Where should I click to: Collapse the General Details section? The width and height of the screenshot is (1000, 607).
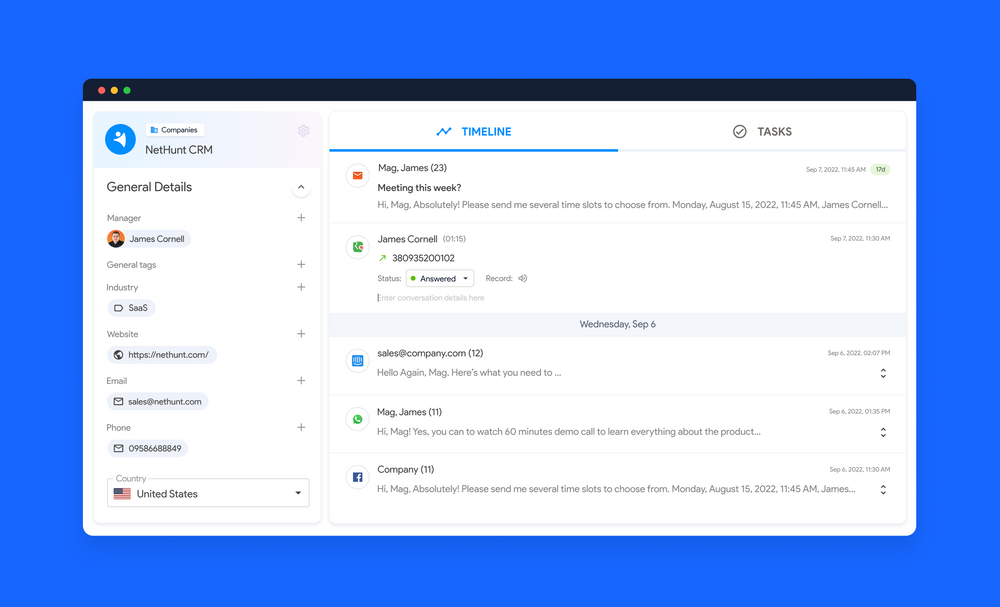[300, 187]
